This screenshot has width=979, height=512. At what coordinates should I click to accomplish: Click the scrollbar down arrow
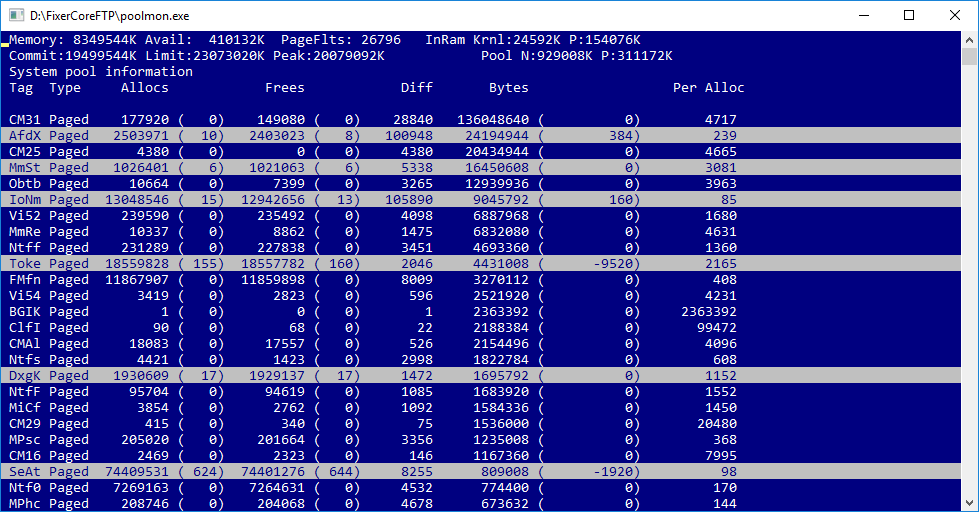click(969, 503)
